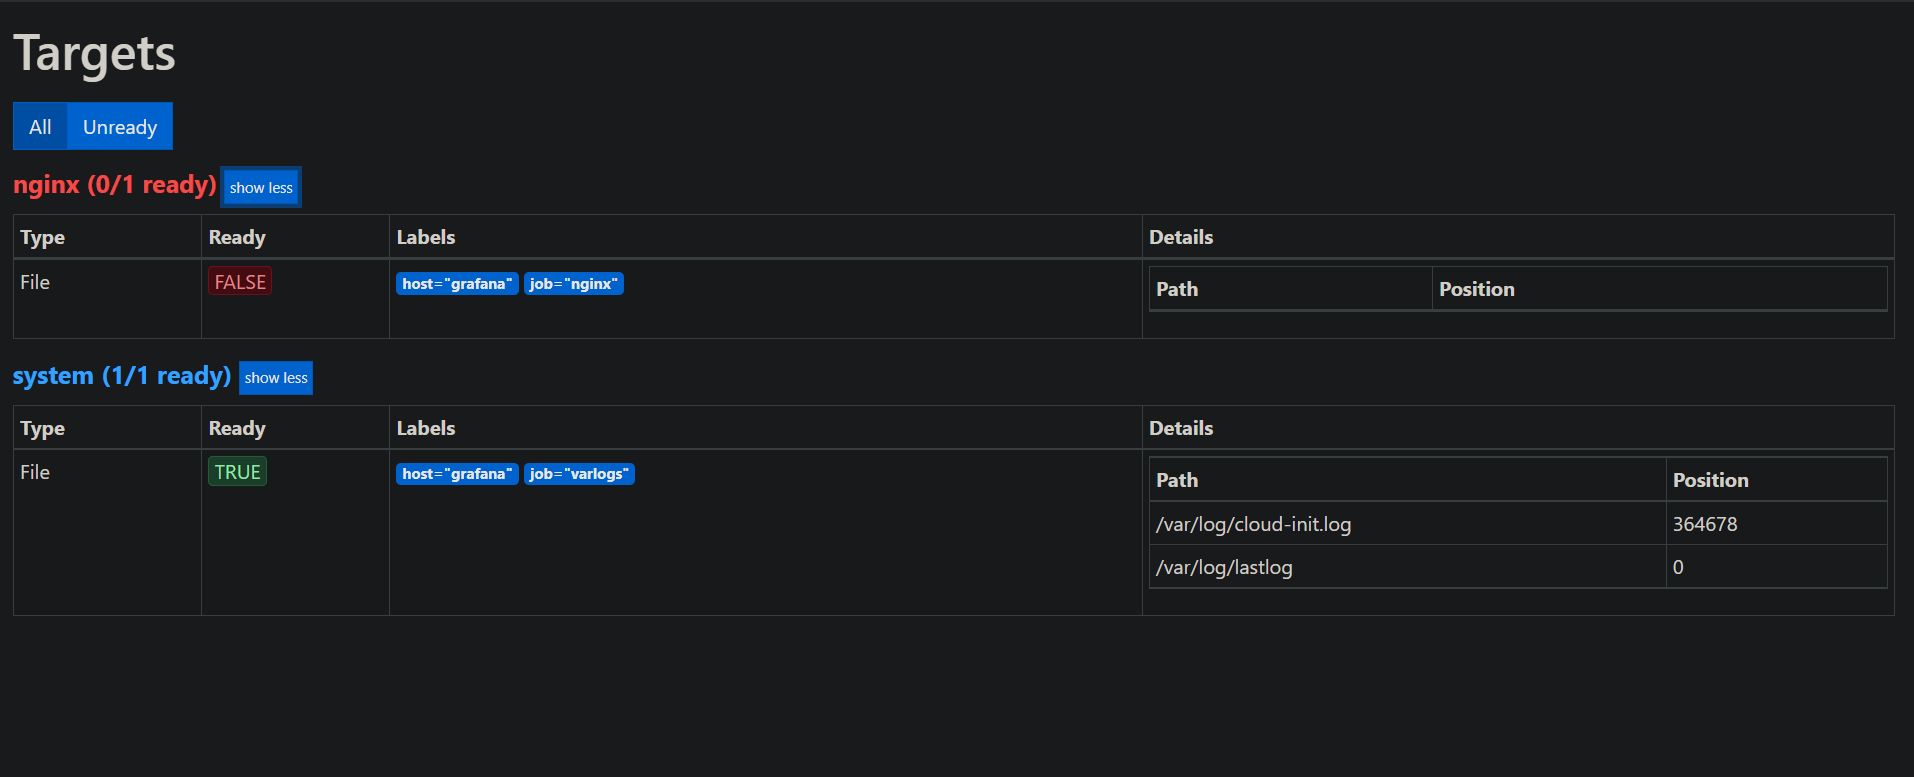
Task: Click the Targets page title
Action: [93, 54]
